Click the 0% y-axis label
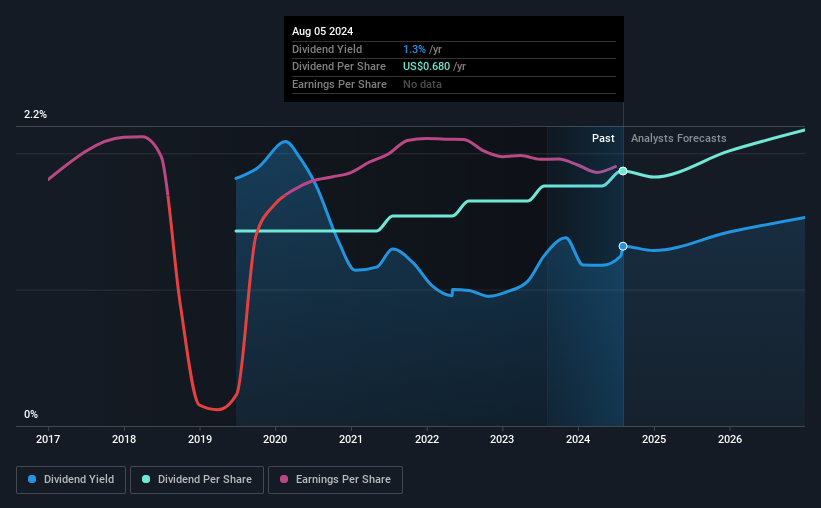Screen dimensions: 821x508 pyautogui.click(x=31, y=414)
